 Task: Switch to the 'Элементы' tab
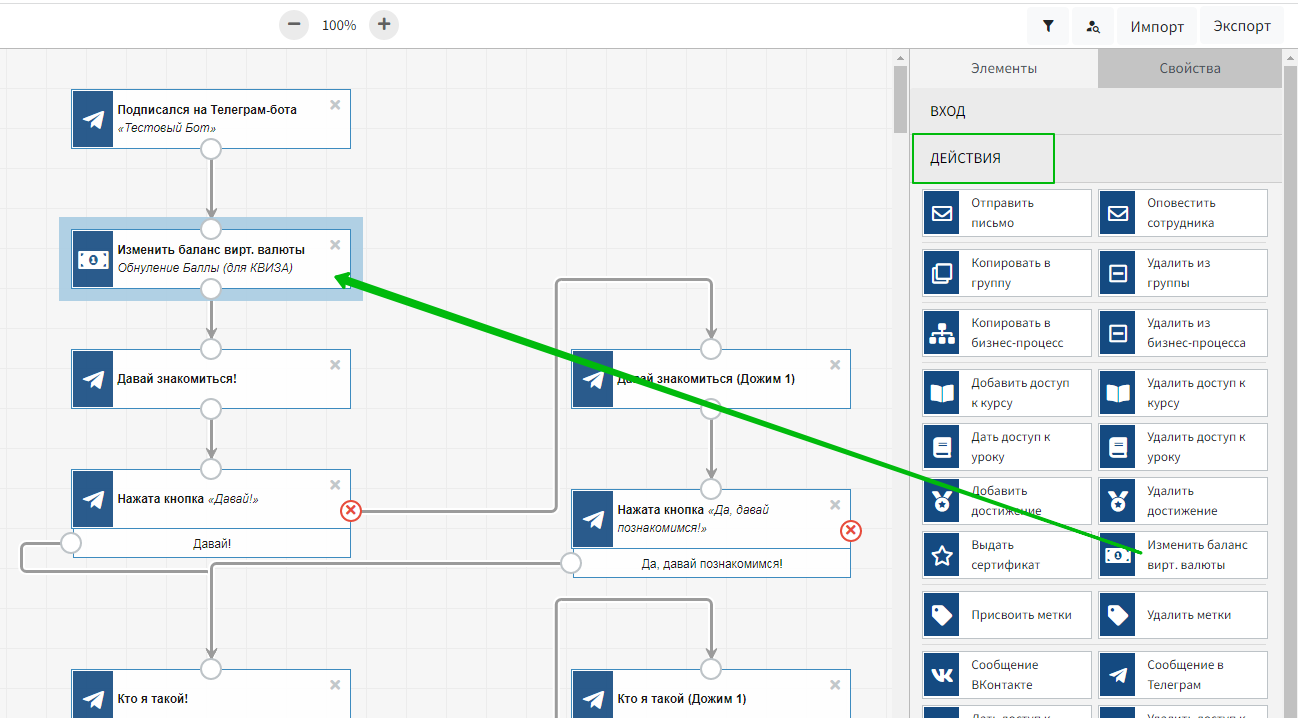tap(1004, 69)
